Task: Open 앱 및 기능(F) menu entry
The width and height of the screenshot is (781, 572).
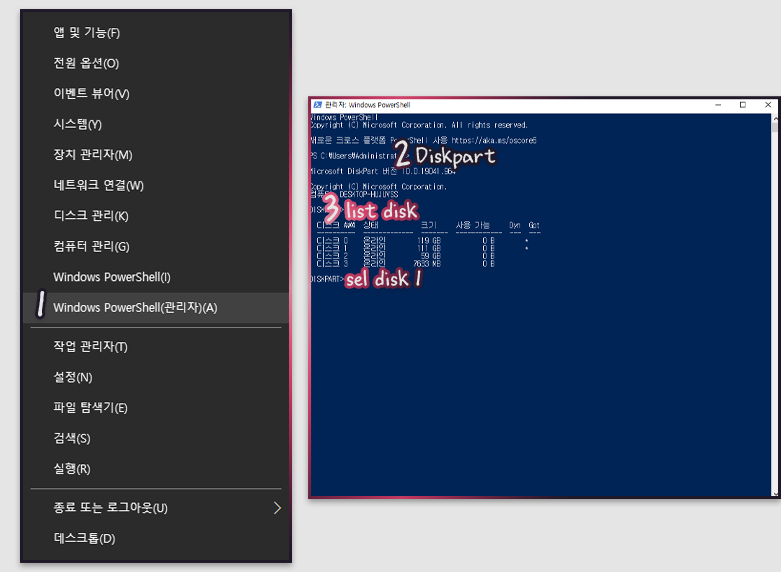Action: (156, 33)
